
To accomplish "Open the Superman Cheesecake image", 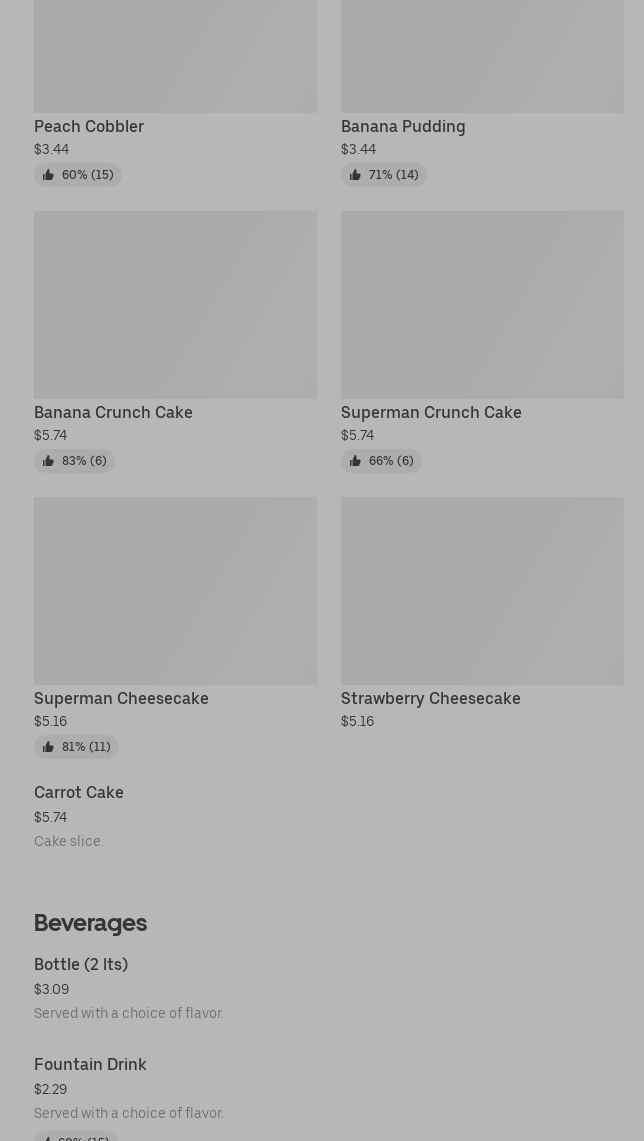I will click(175, 591).
